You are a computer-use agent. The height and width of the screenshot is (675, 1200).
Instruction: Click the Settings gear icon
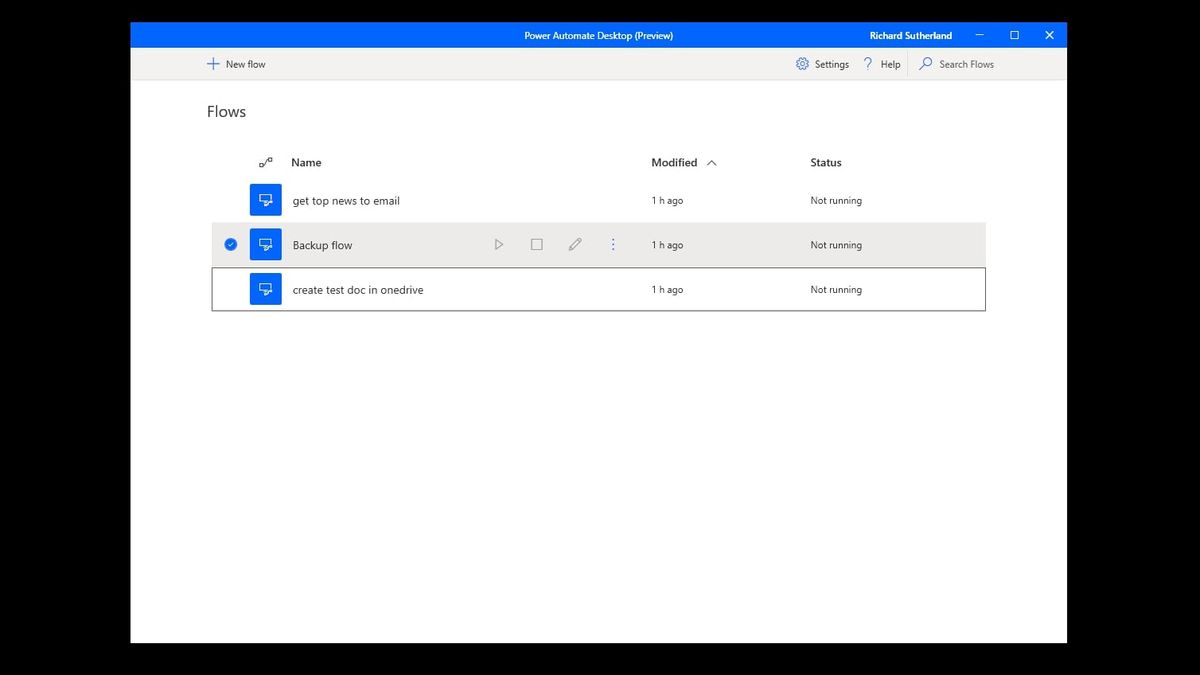[801, 63]
